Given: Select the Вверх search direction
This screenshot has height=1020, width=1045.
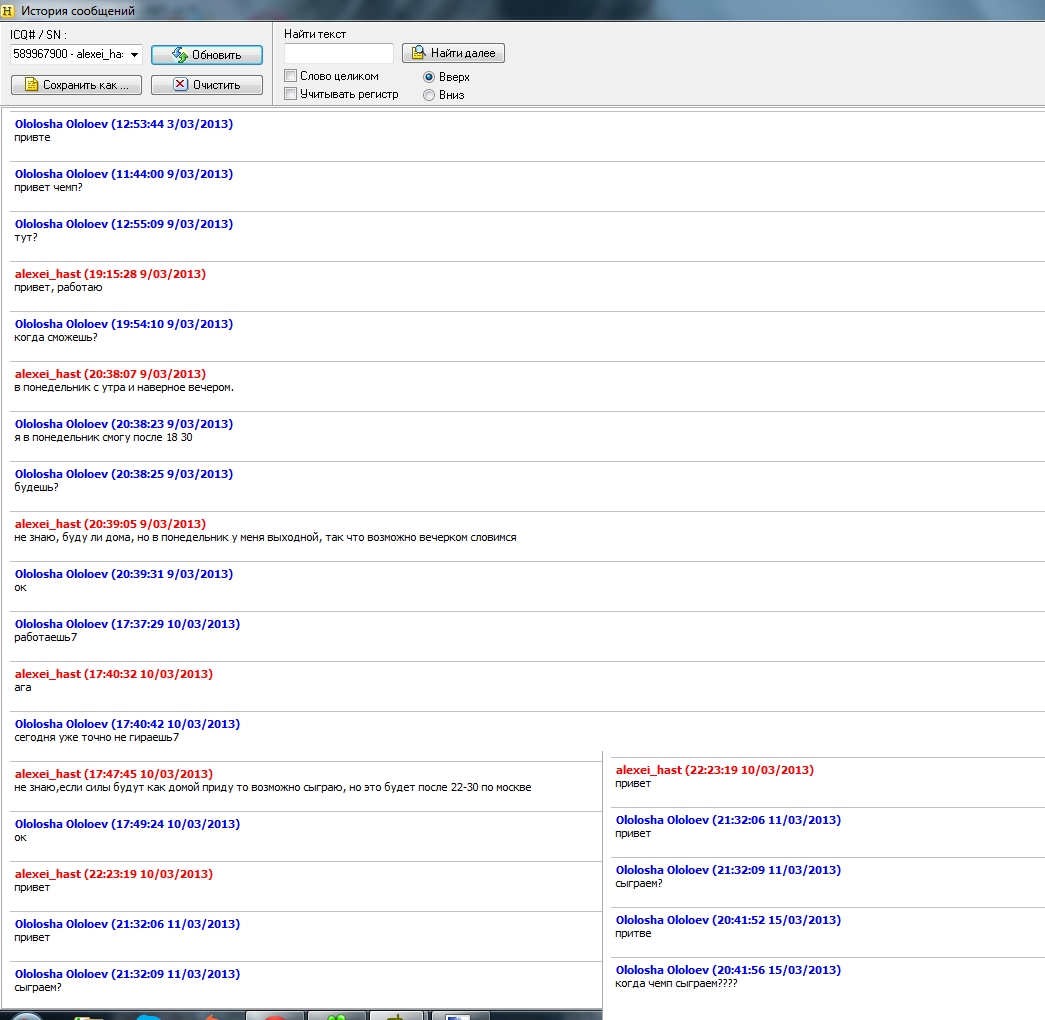Looking at the screenshot, I should pyautogui.click(x=429, y=77).
